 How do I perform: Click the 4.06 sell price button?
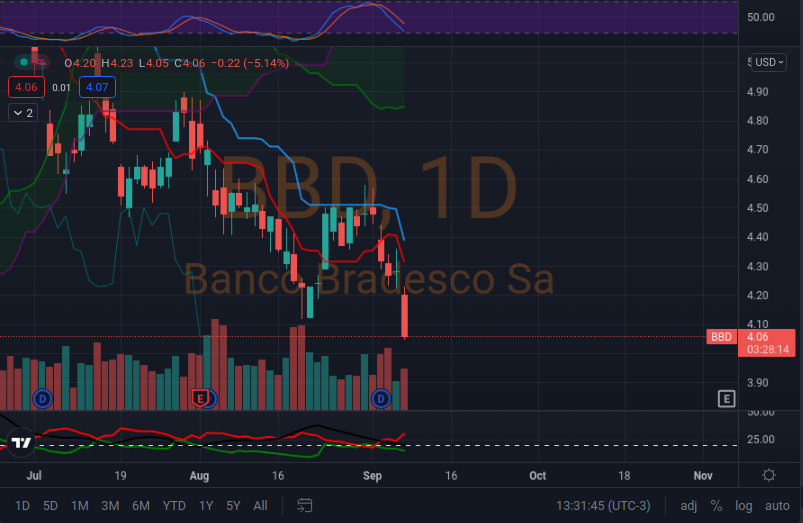click(x=23, y=88)
